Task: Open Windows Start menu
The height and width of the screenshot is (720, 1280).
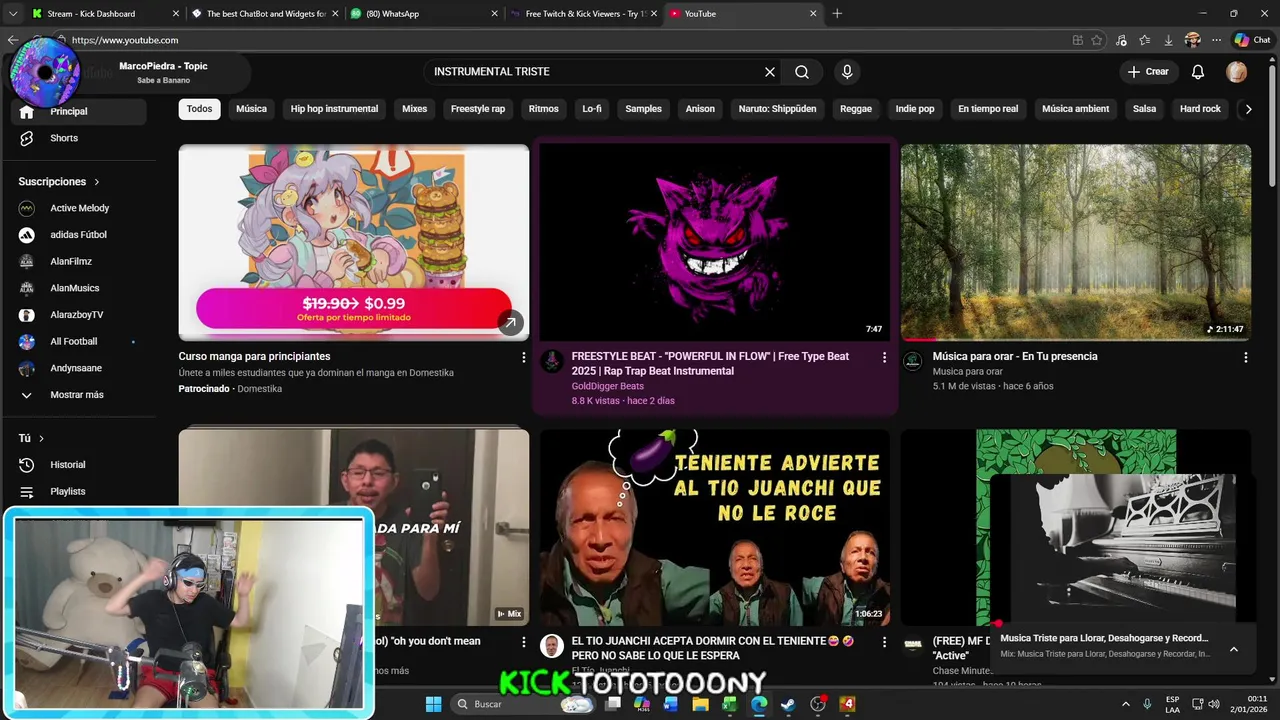Action: 433,704
